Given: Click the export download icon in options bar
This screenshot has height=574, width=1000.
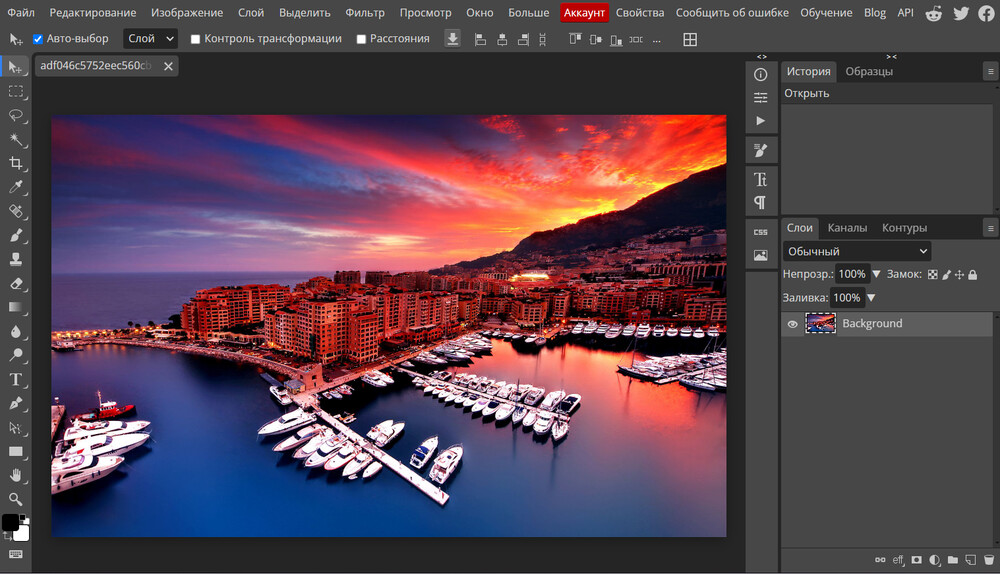Looking at the screenshot, I should [452, 39].
